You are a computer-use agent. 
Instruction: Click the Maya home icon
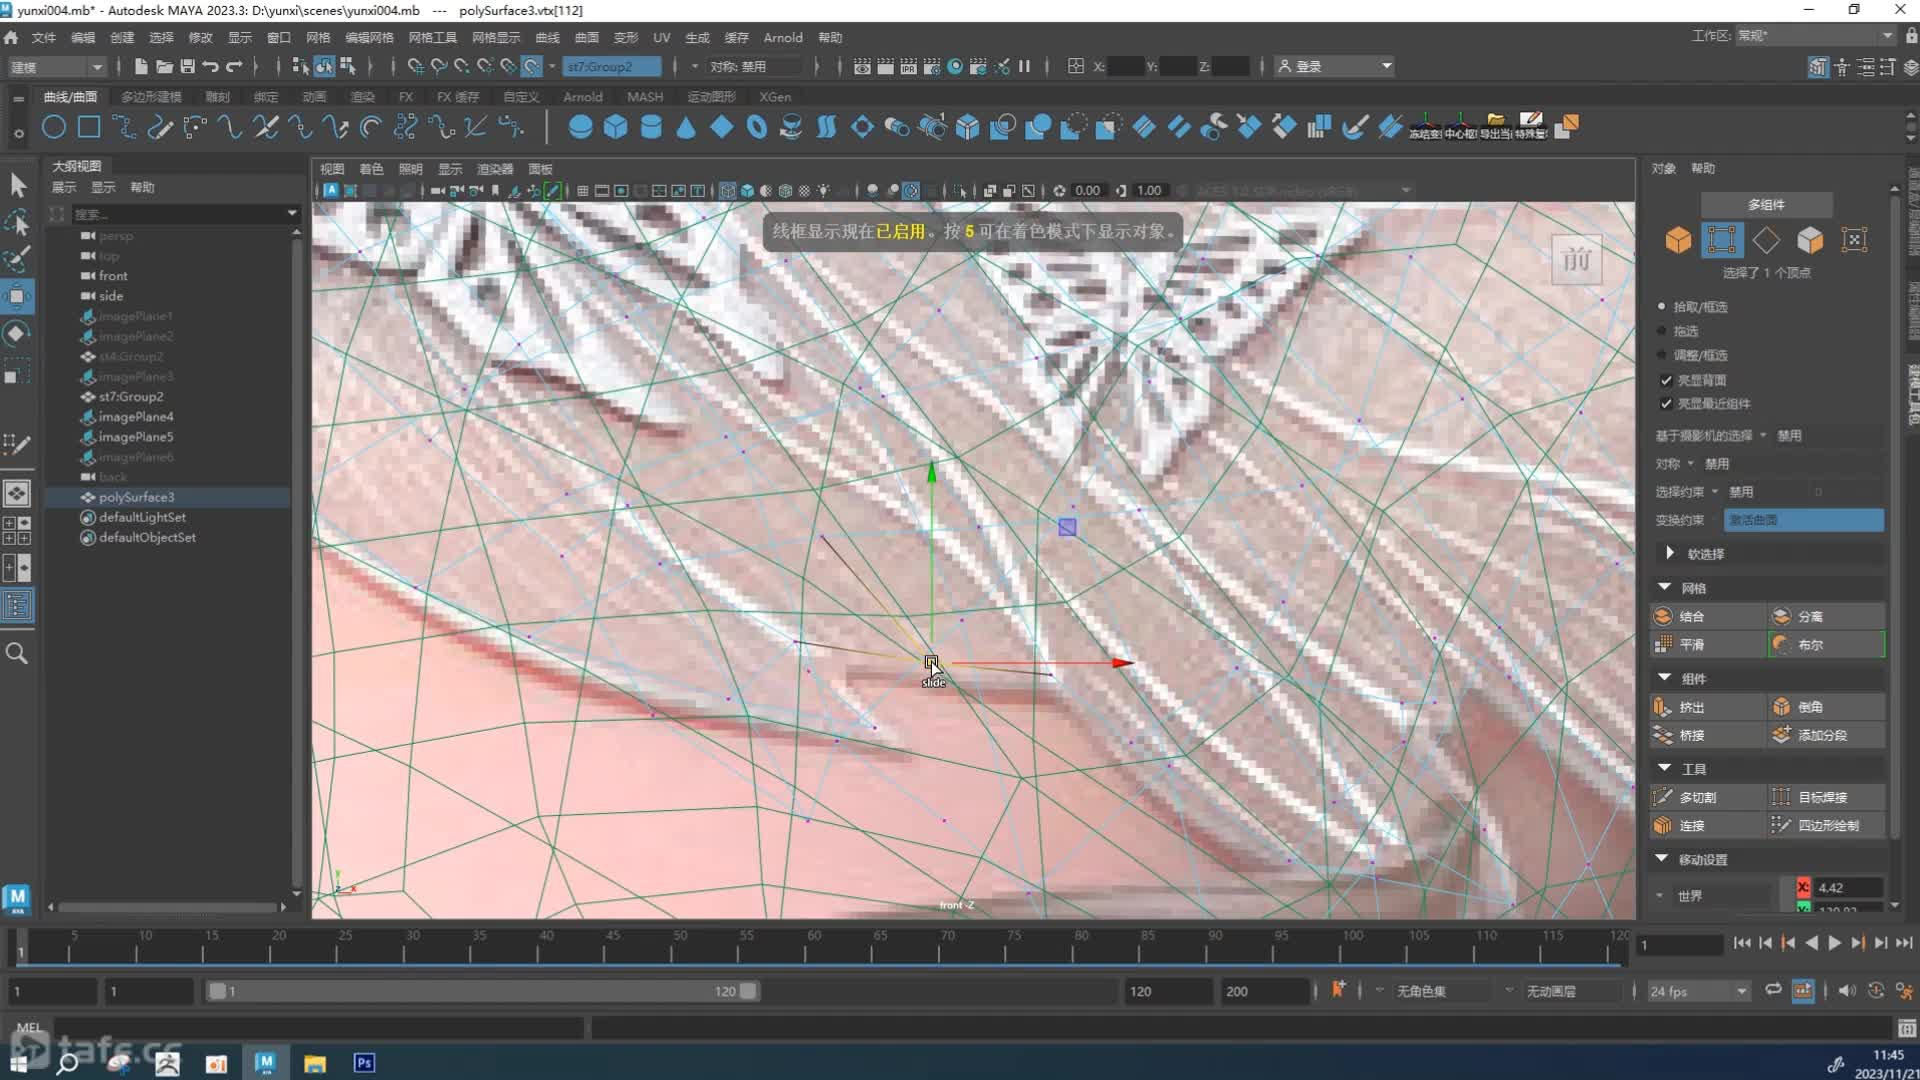[x=11, y=37]
